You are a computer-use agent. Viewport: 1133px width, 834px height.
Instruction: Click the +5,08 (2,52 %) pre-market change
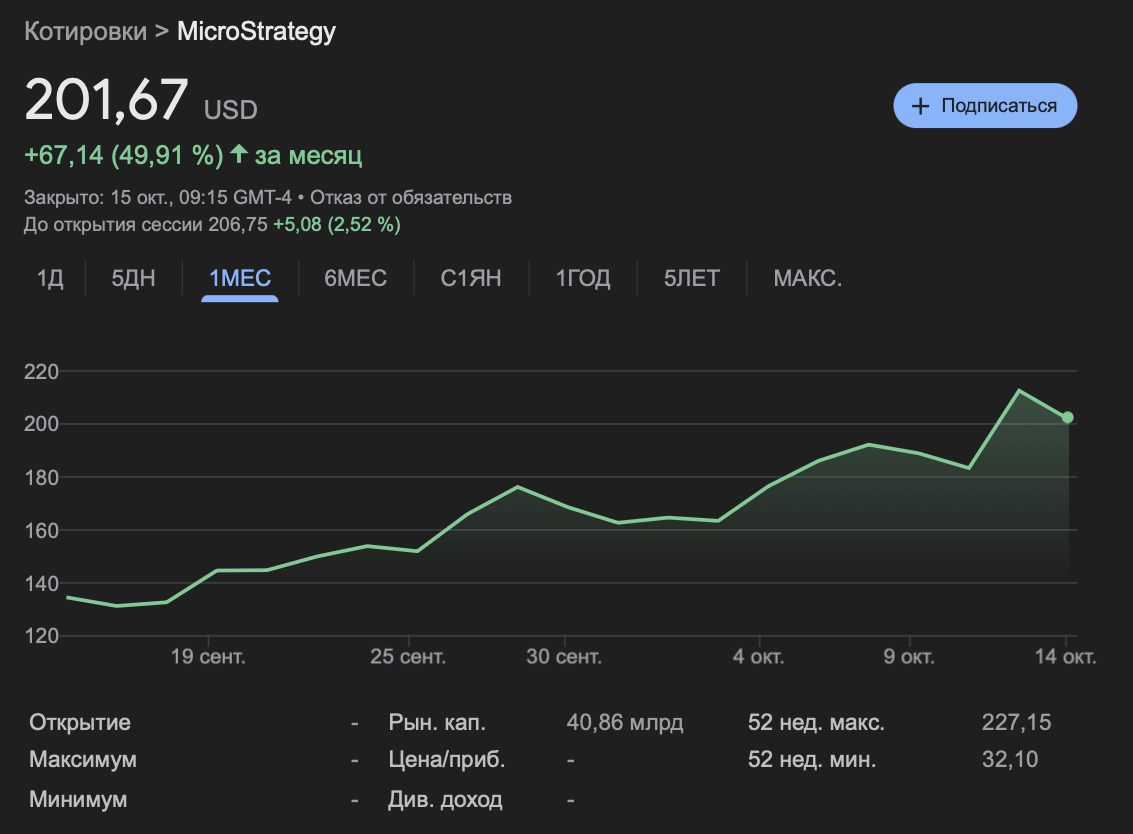(x=337, y=225)
